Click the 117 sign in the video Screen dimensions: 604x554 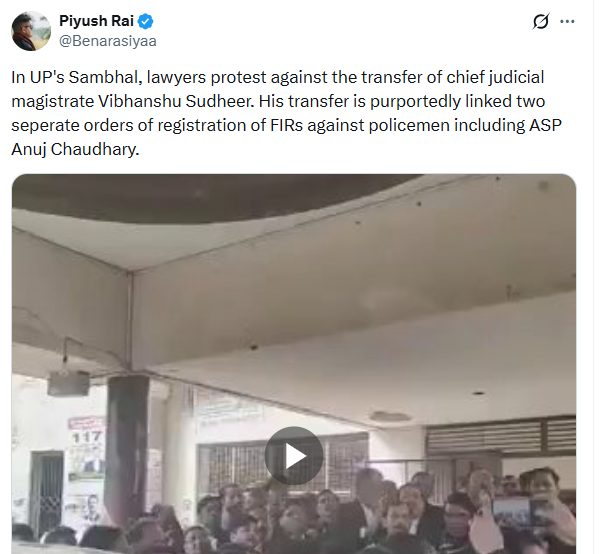[x=87, y=437]
